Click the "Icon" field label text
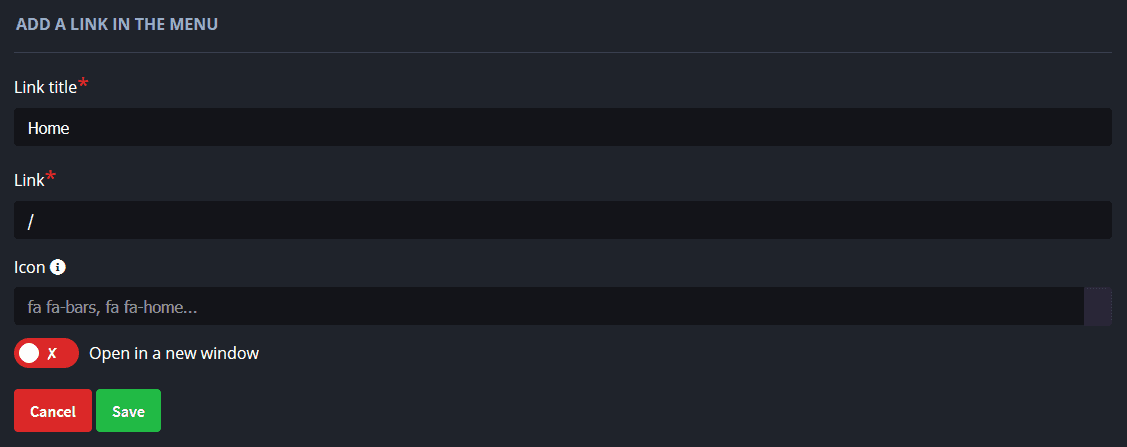 point(29,267)
